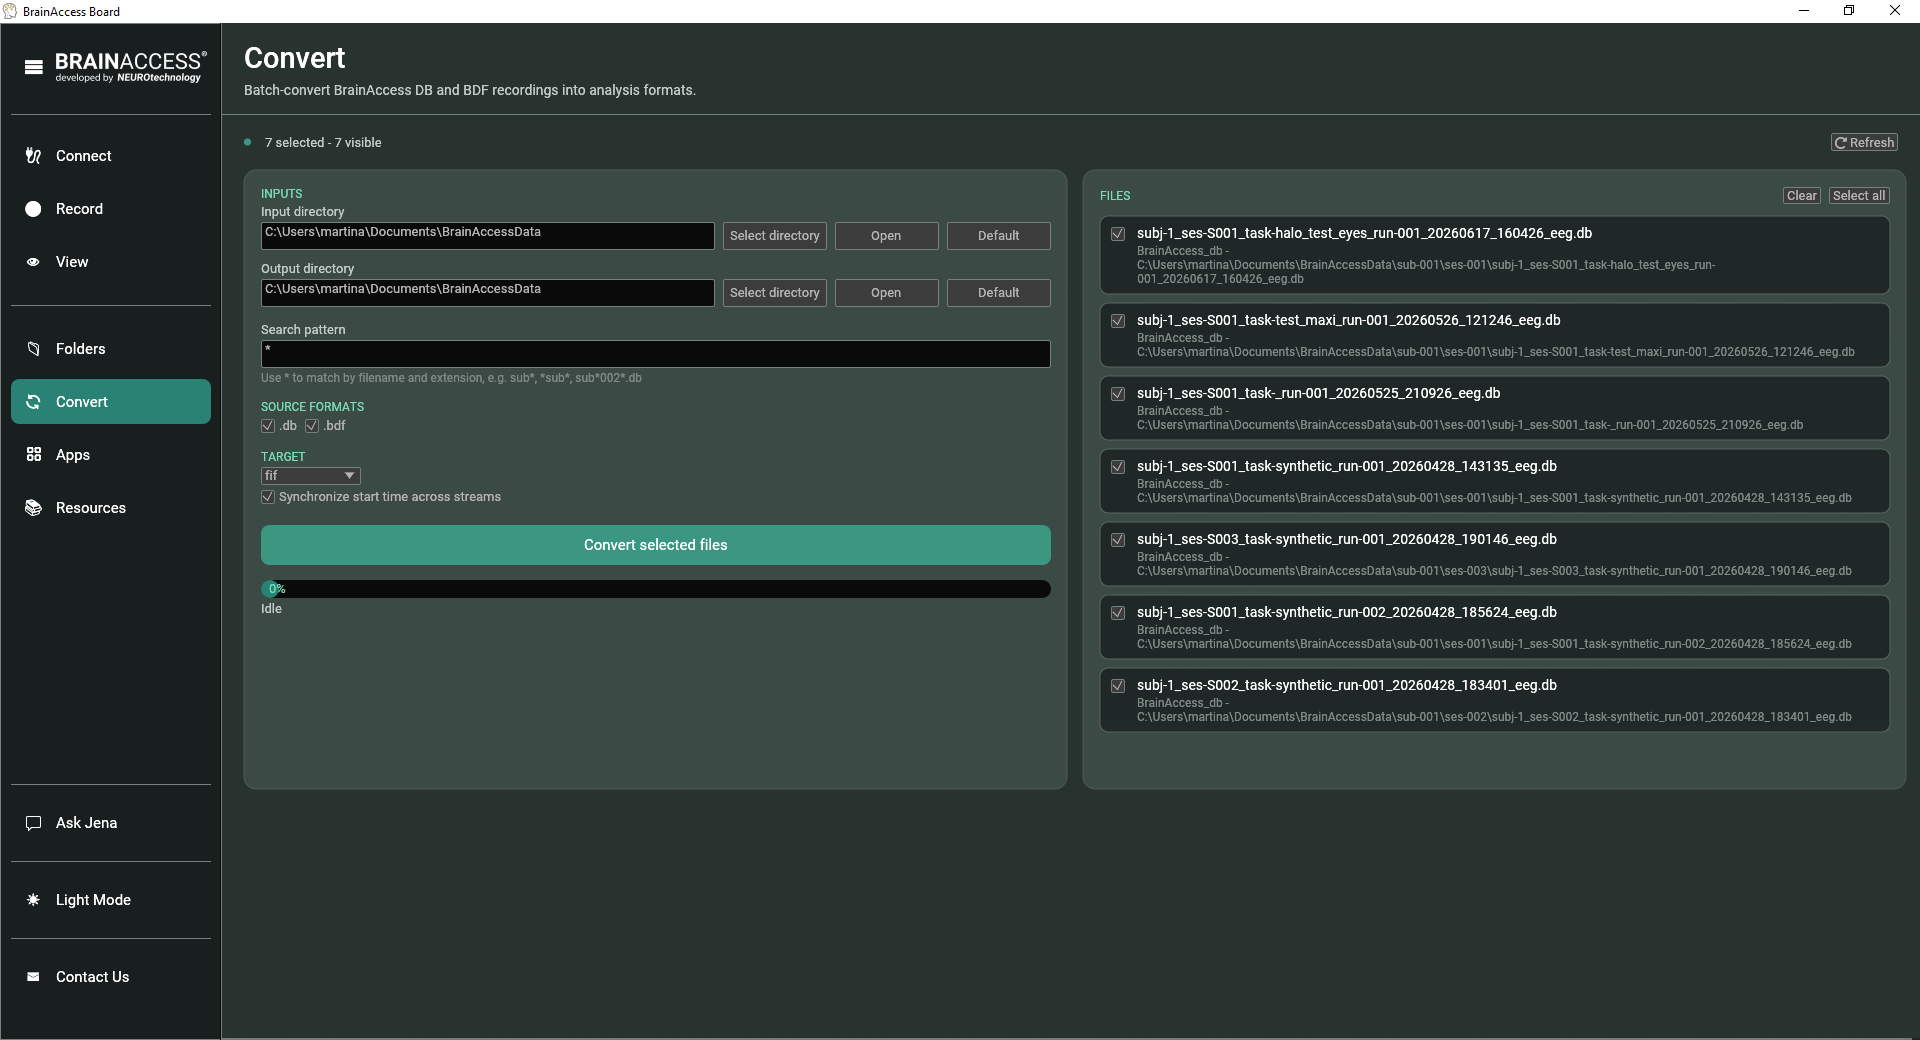This screenshot has height=1040, width=1920.
Task: Uncheck the ses-S003 synthetic file
Action: (1118, 540)
